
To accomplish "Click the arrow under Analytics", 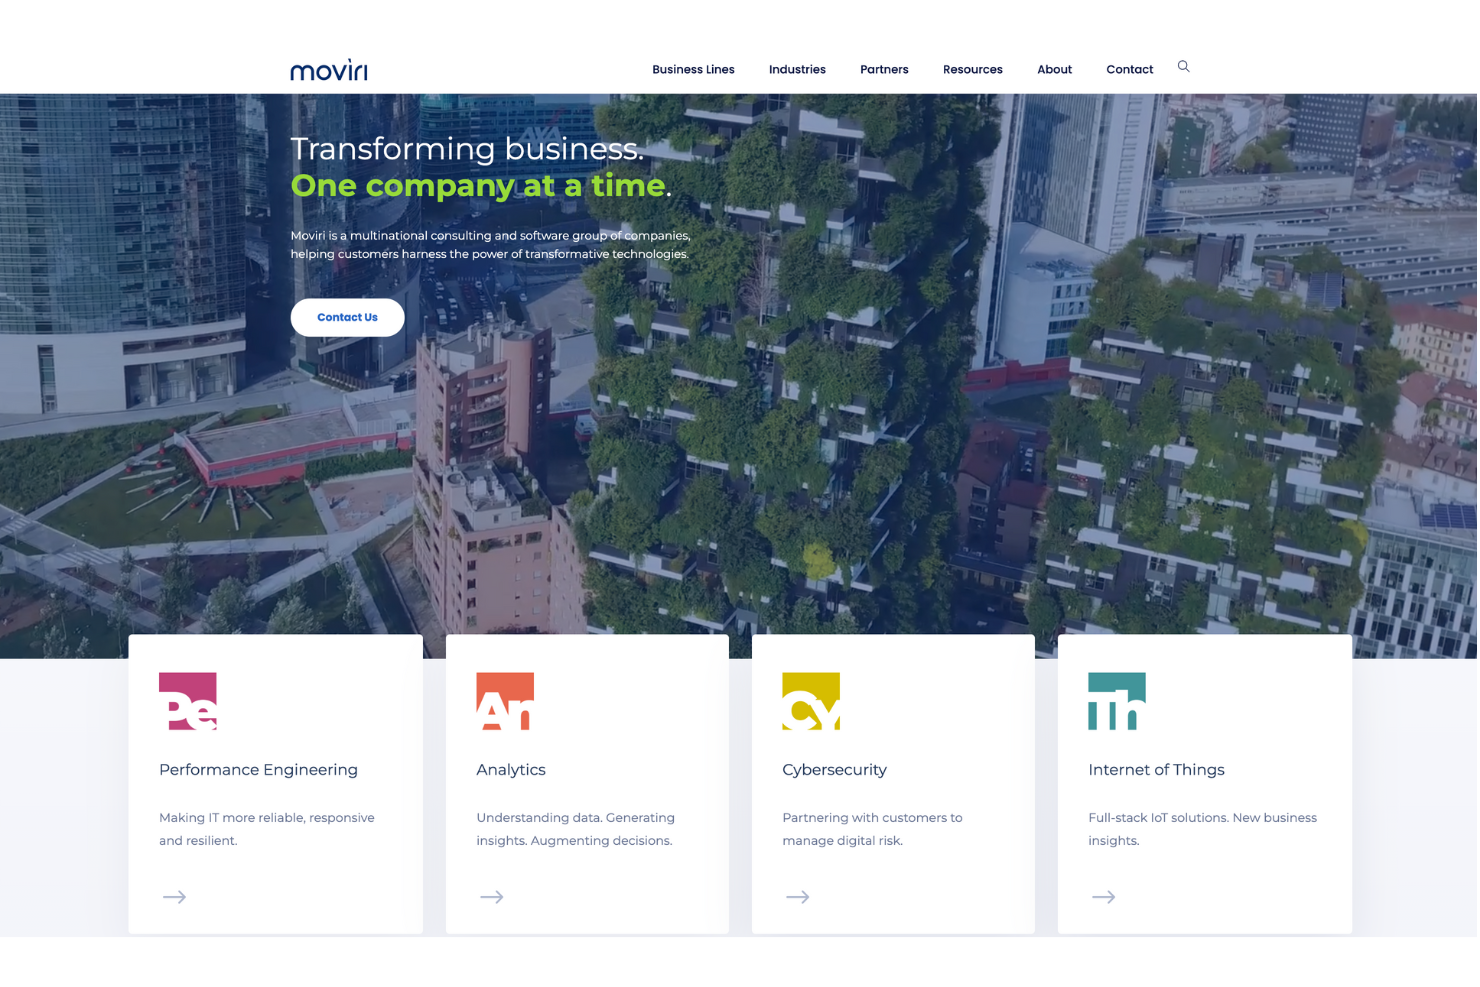I will coord(491,897).
